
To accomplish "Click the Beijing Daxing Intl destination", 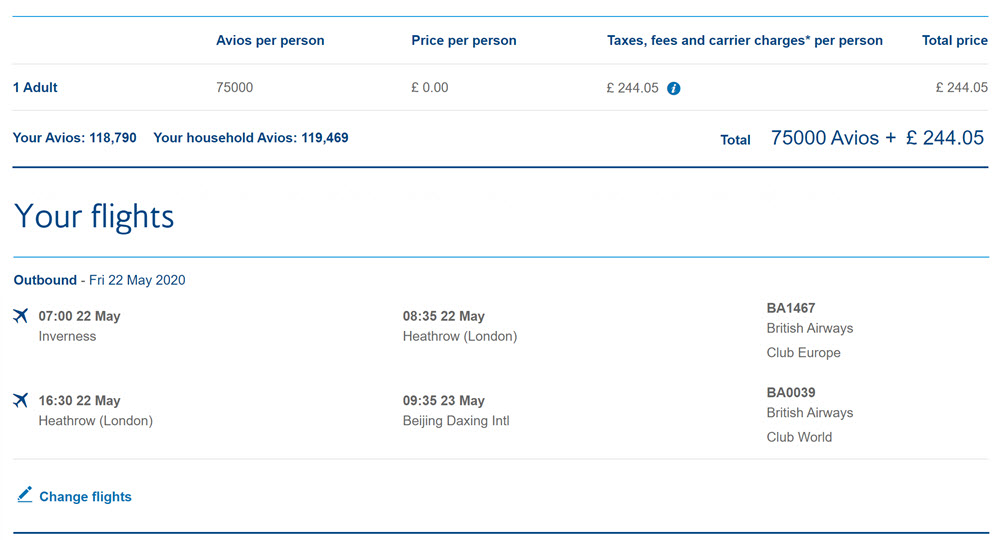I will coord(456,421).
